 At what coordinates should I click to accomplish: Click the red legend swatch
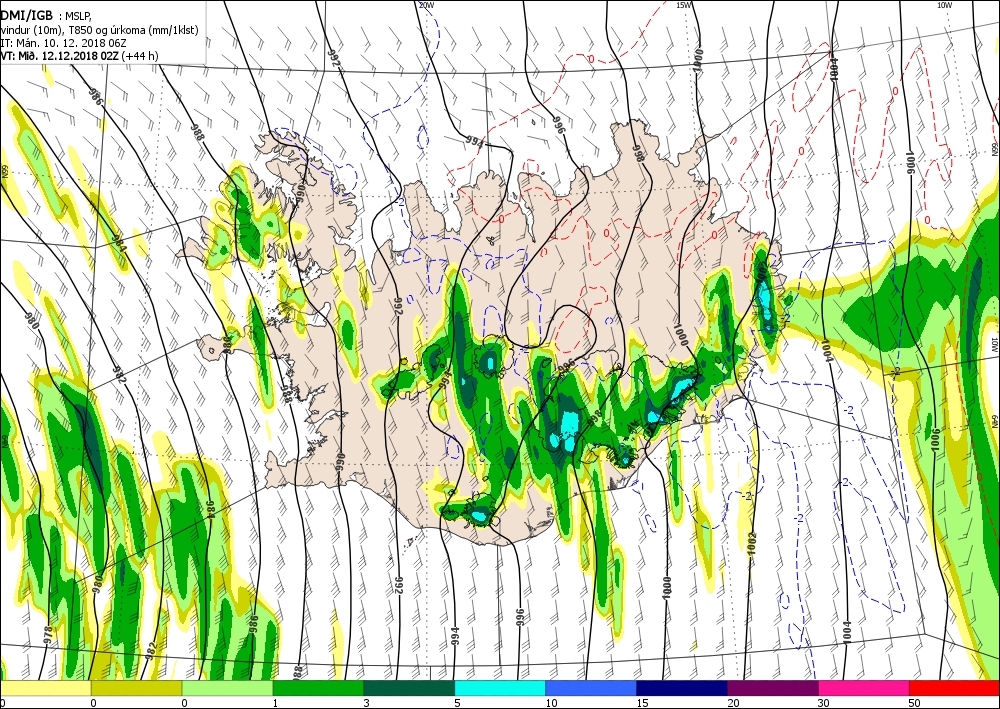click(x=955, y=688)
